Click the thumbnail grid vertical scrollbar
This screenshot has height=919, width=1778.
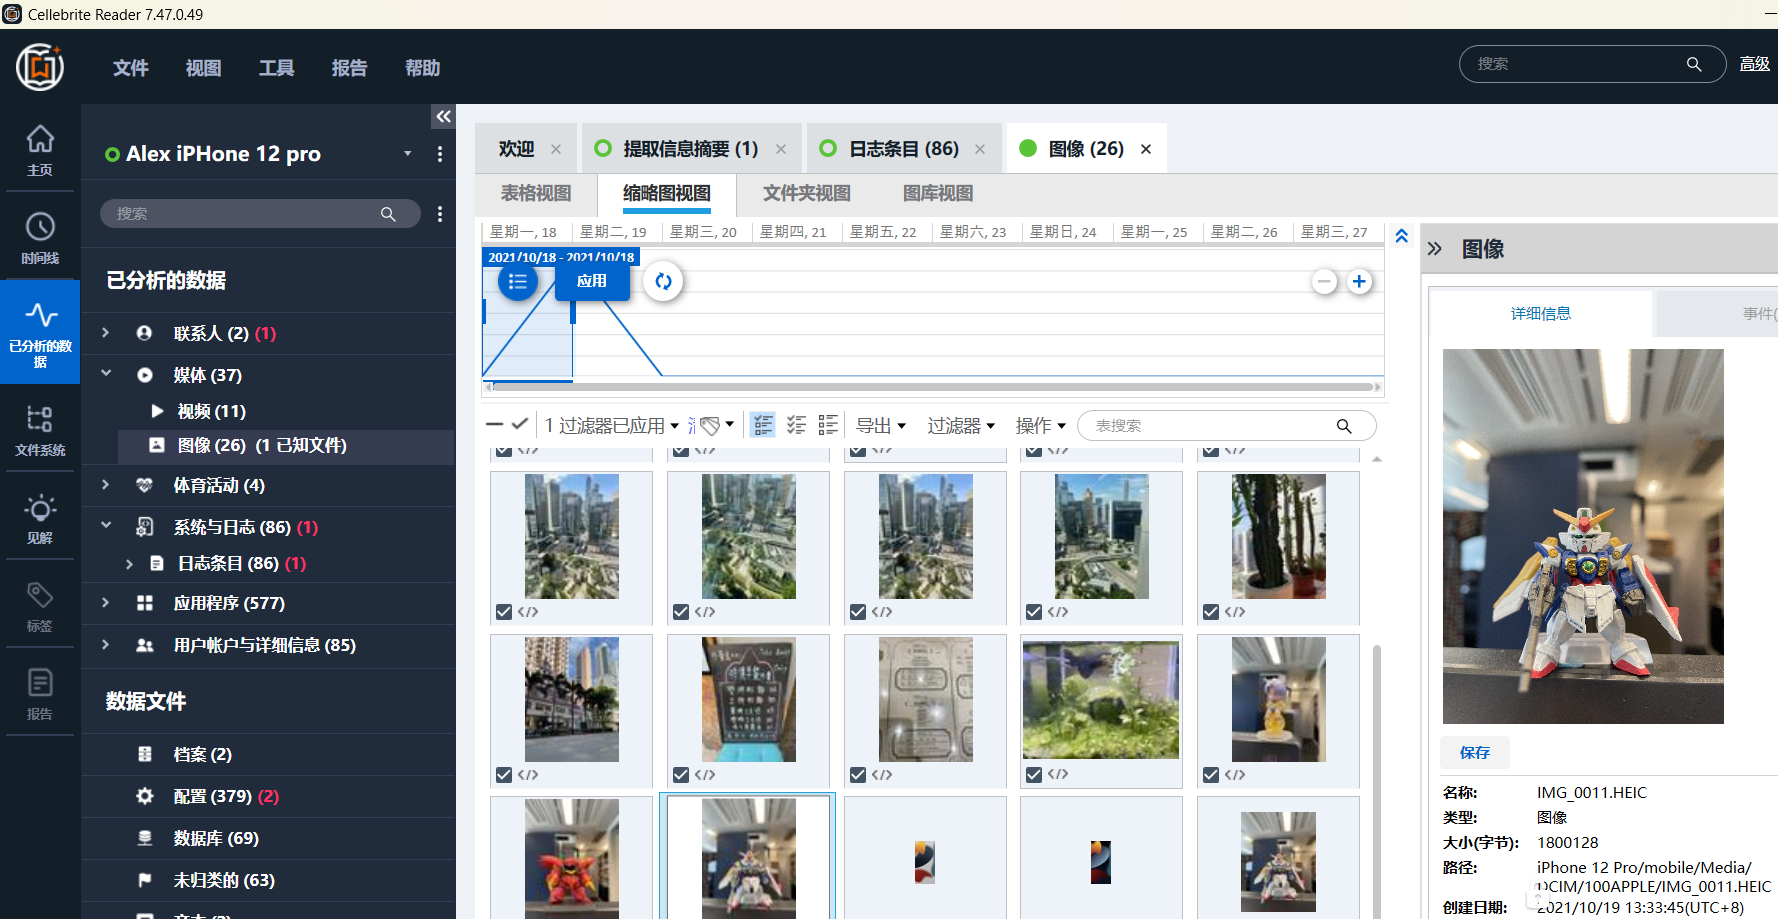(1377, 780)
